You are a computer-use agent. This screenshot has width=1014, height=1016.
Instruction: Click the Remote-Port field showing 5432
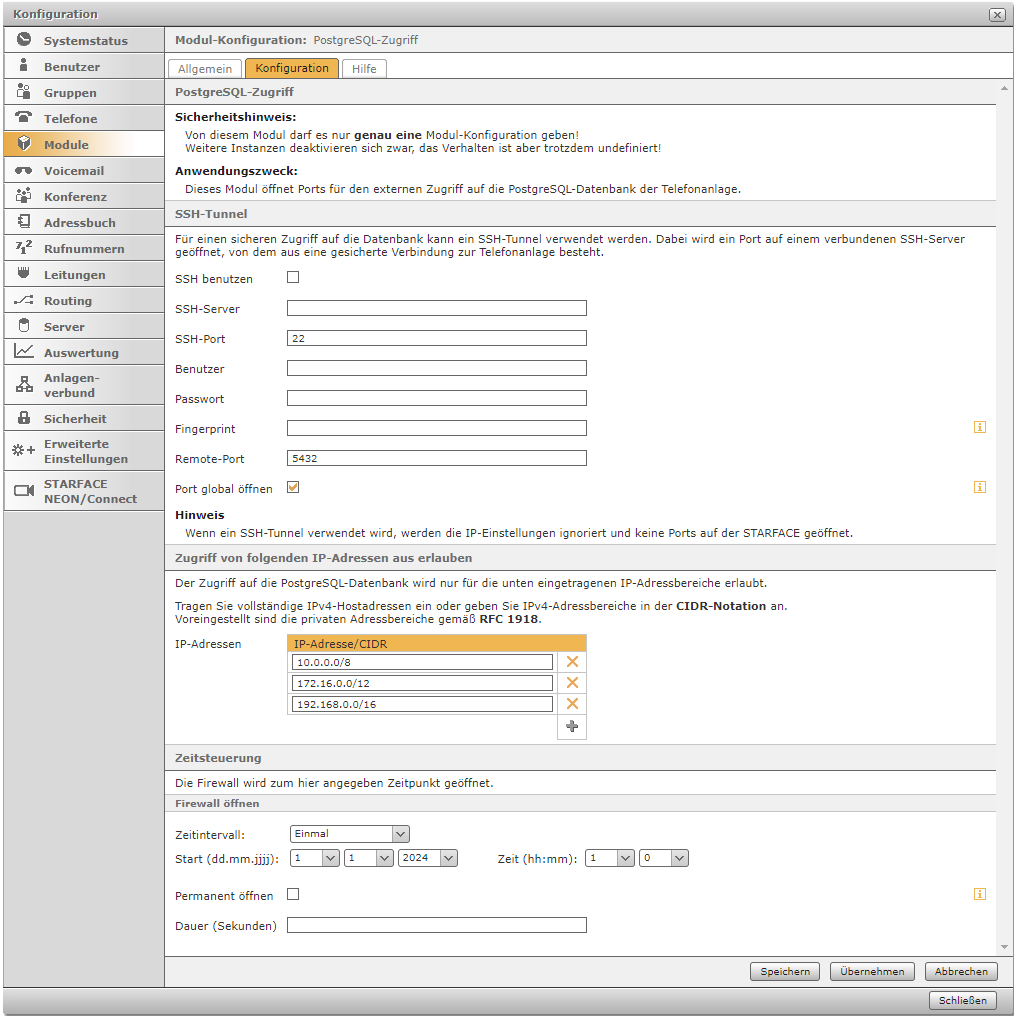click(437, 458)
